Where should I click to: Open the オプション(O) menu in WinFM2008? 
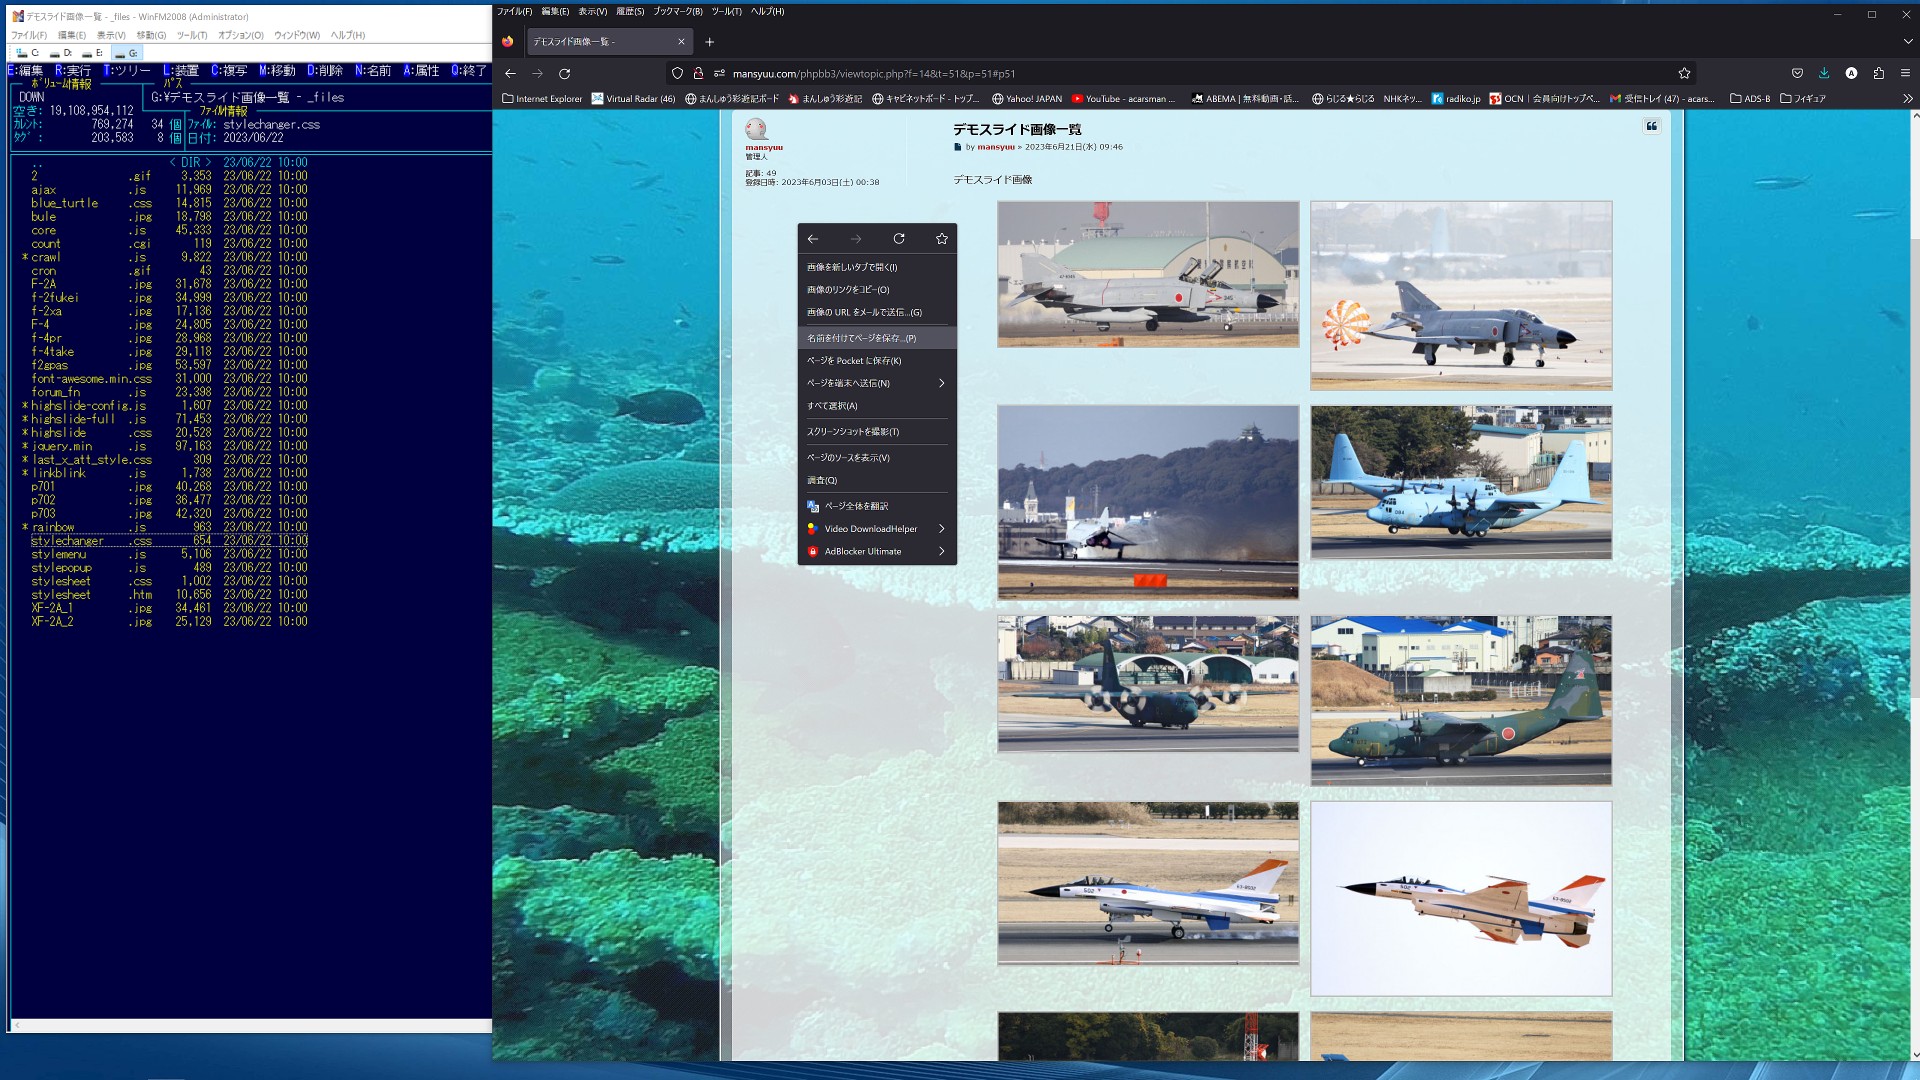click(x=240, y=35)
